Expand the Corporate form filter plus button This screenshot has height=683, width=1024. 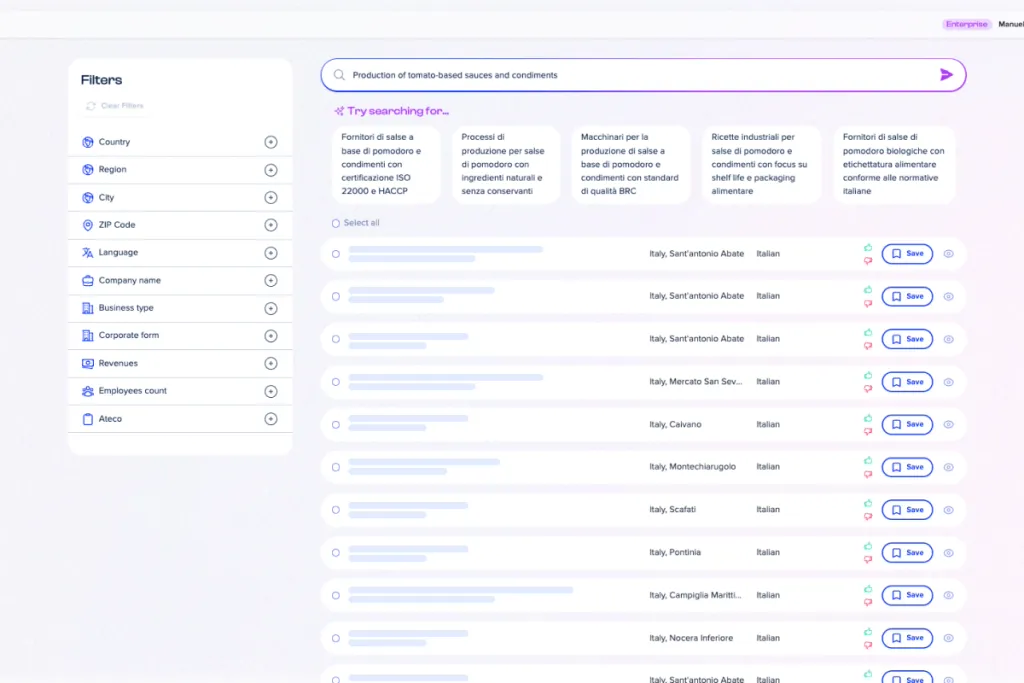[x=270, y=336]
